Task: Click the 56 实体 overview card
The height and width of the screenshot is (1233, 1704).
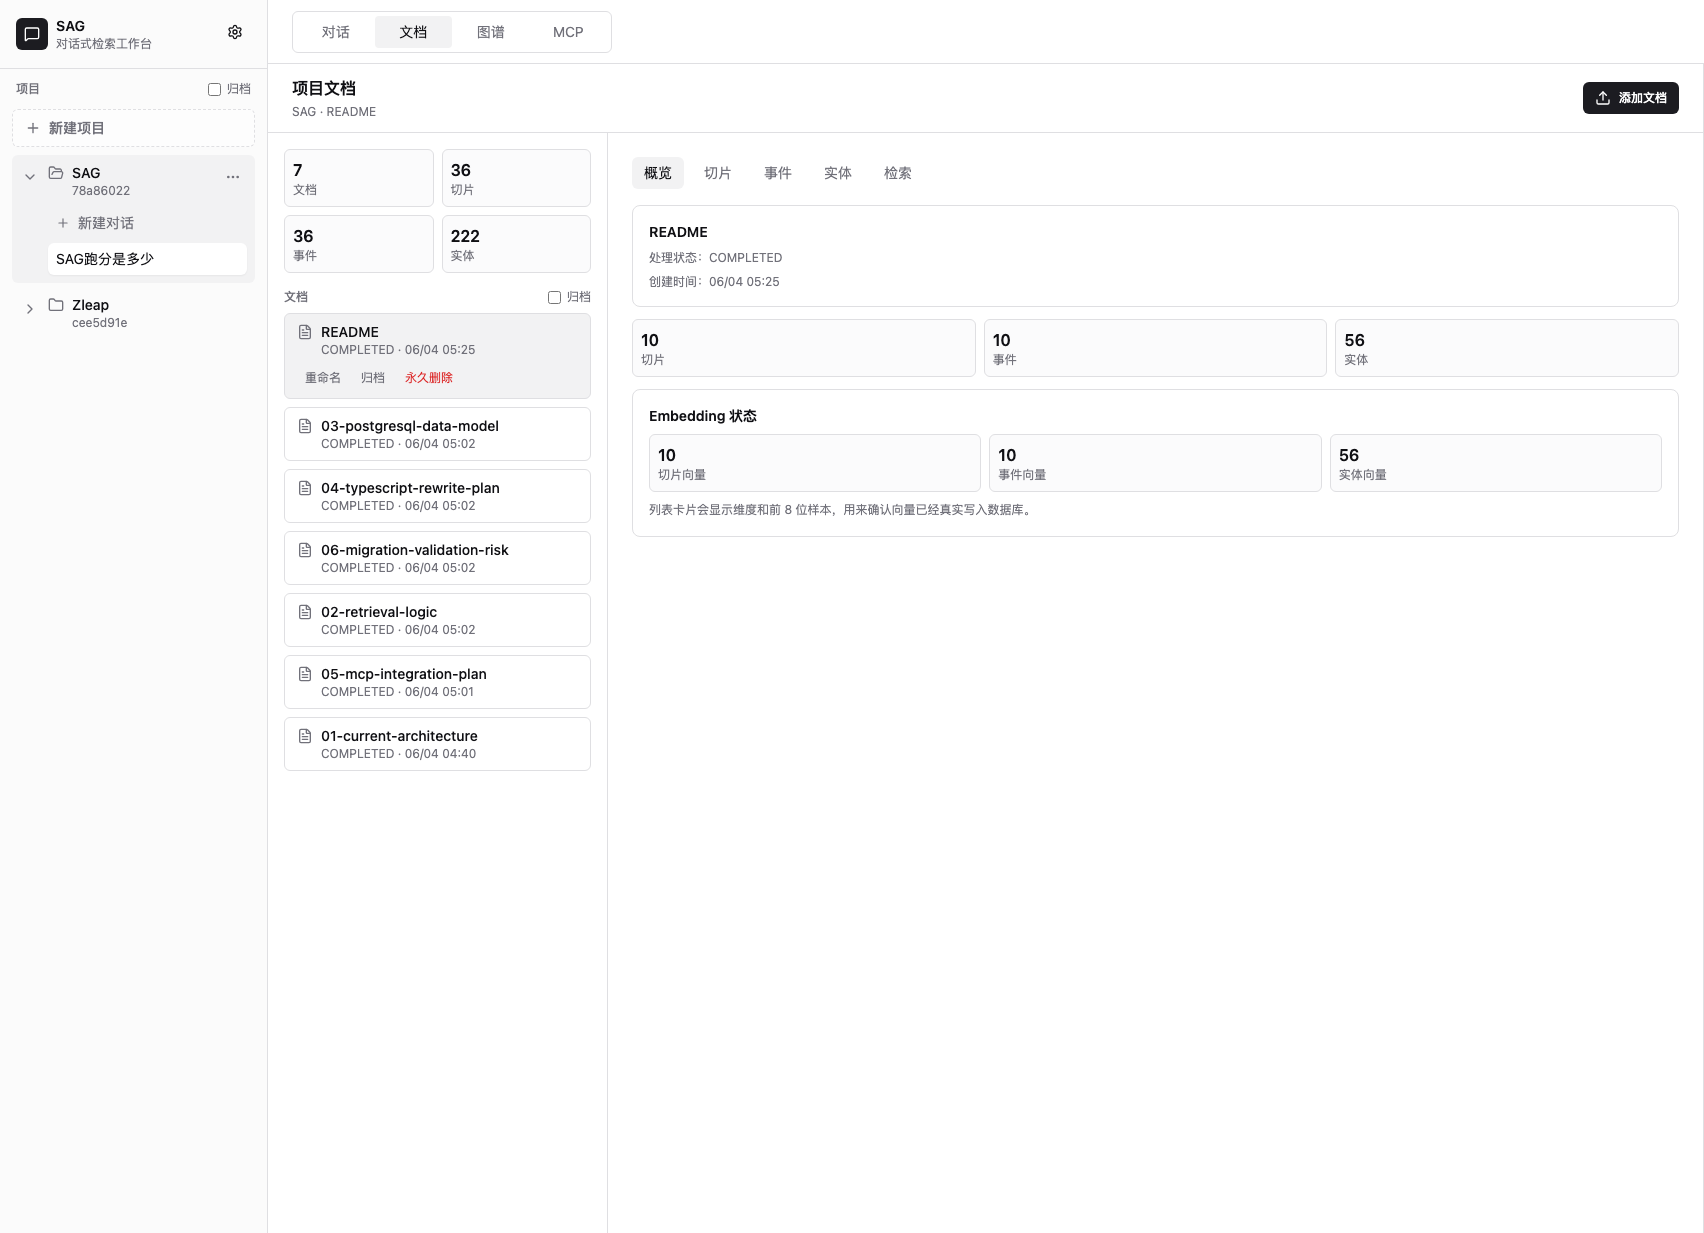Action: coord(1507,348)
